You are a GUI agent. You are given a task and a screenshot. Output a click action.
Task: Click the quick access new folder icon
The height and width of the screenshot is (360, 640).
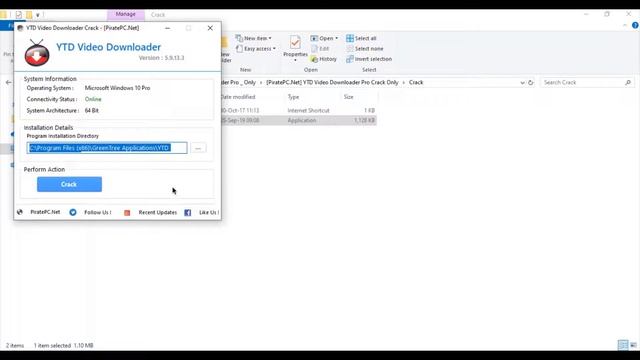click(29, 15)
